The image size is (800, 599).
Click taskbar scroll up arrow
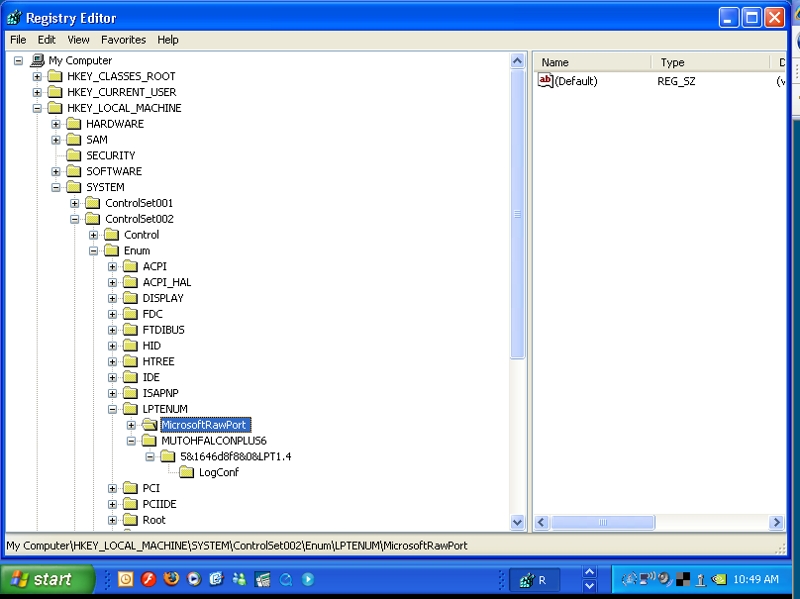(x=590, y=572)
